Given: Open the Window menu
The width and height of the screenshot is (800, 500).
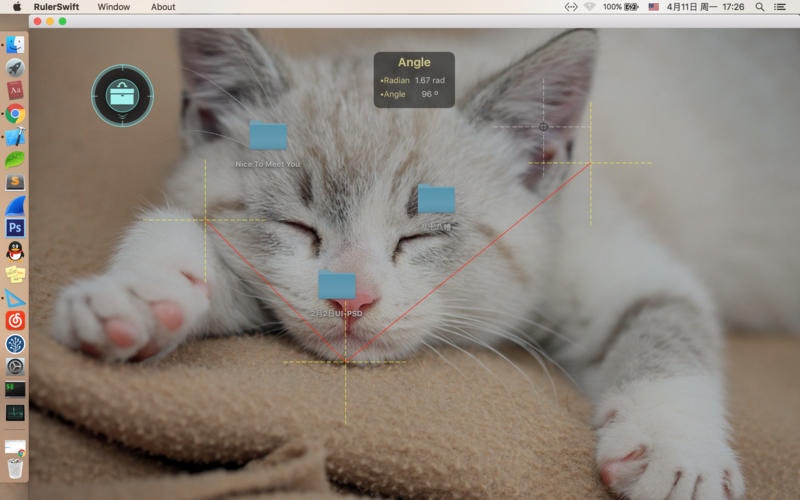Looking at the screenshot, I should tap(113, 7).
